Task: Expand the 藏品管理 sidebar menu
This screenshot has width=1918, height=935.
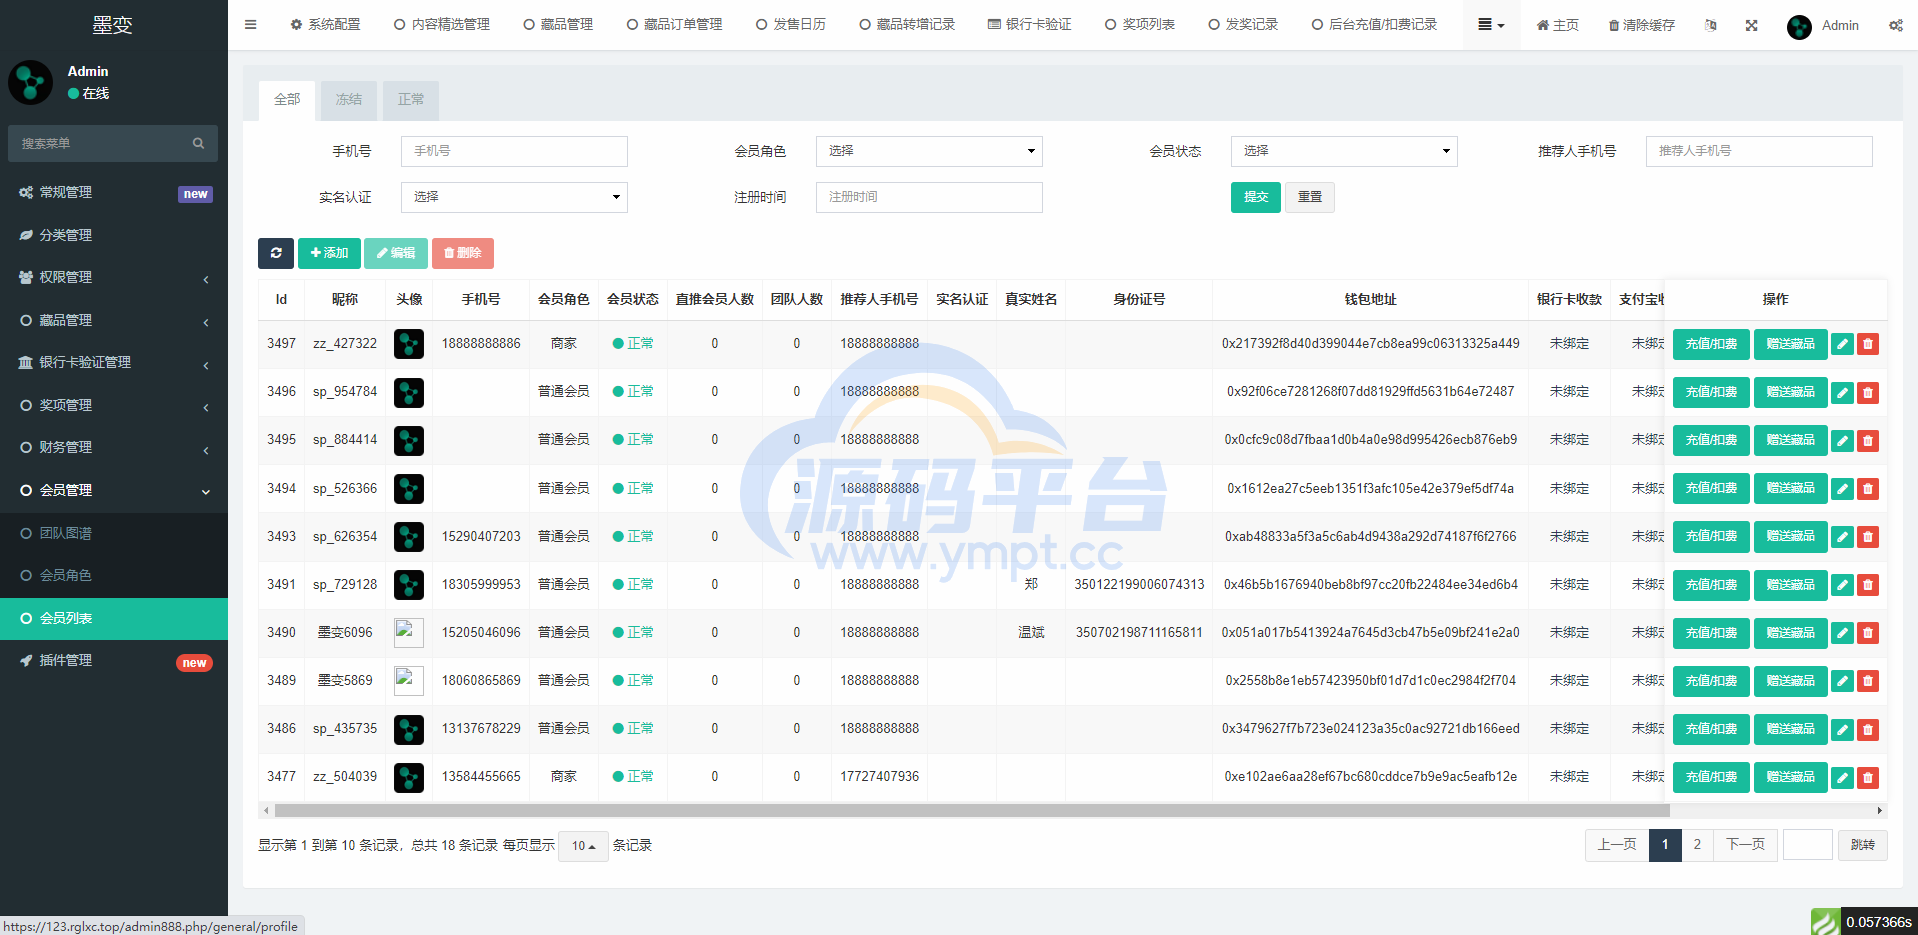Action: [114, 321]
